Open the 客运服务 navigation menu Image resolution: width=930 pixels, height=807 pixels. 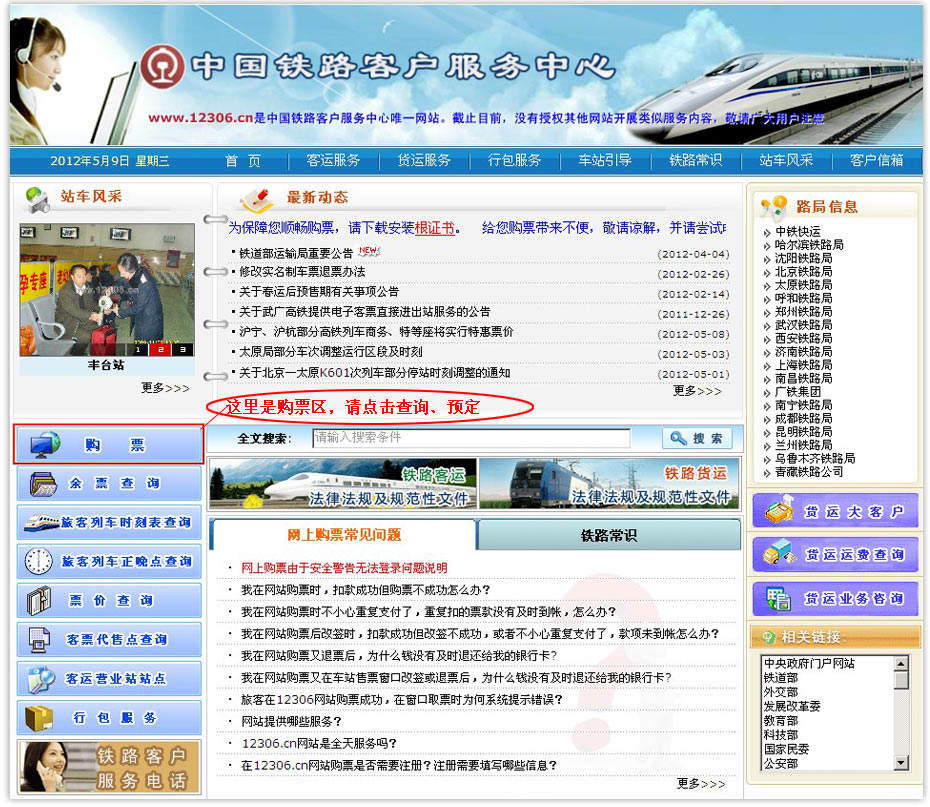click(333, 160)
